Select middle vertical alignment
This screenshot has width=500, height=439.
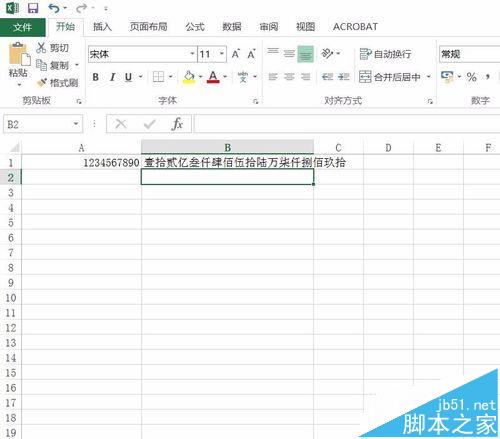289,53
